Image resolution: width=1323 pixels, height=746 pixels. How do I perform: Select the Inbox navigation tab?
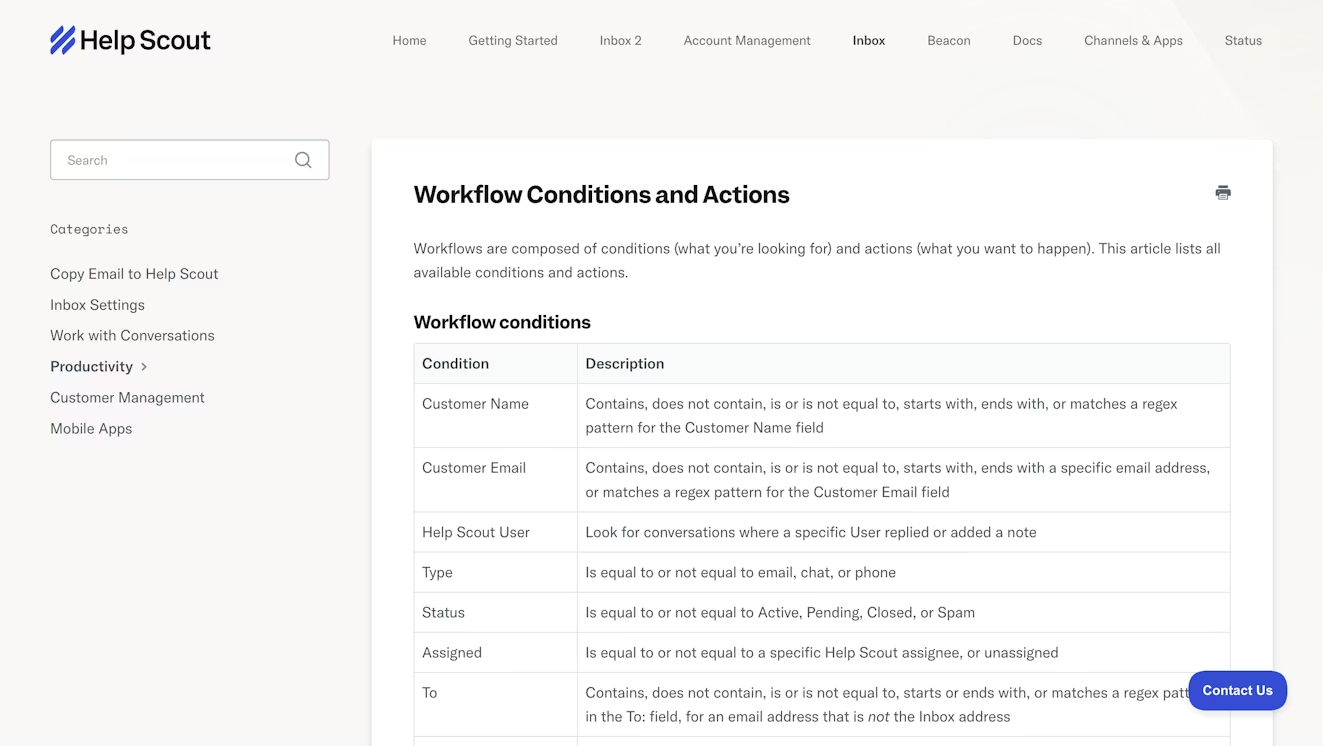868,41
